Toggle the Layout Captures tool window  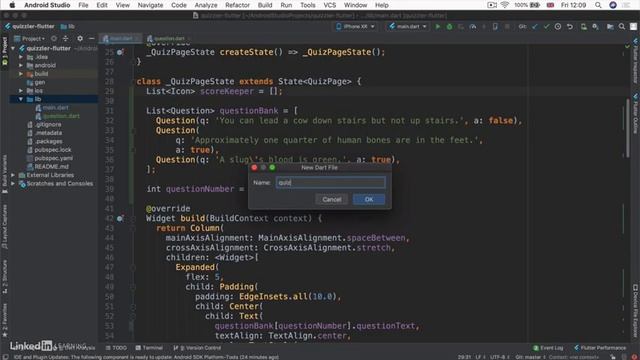(4, 227)
